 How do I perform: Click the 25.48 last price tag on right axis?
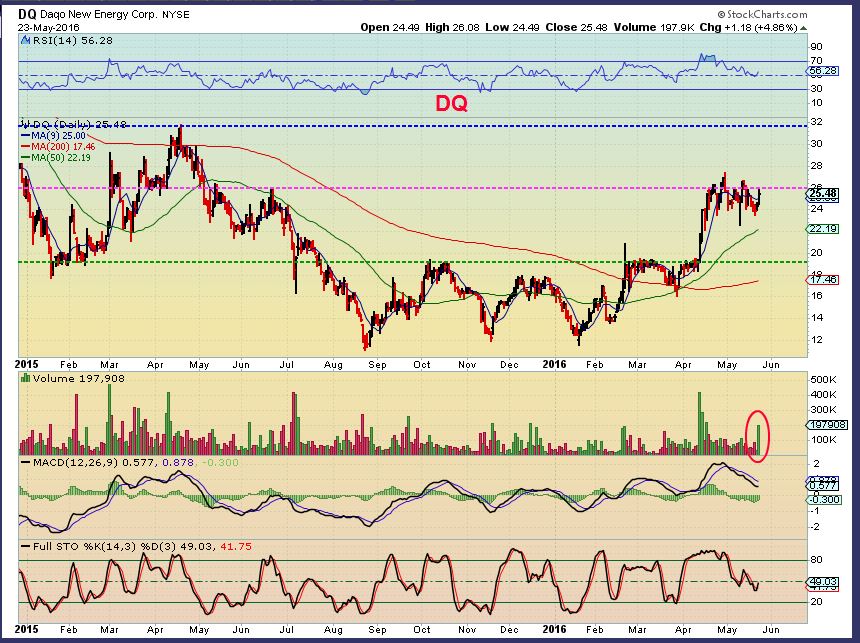823,193
